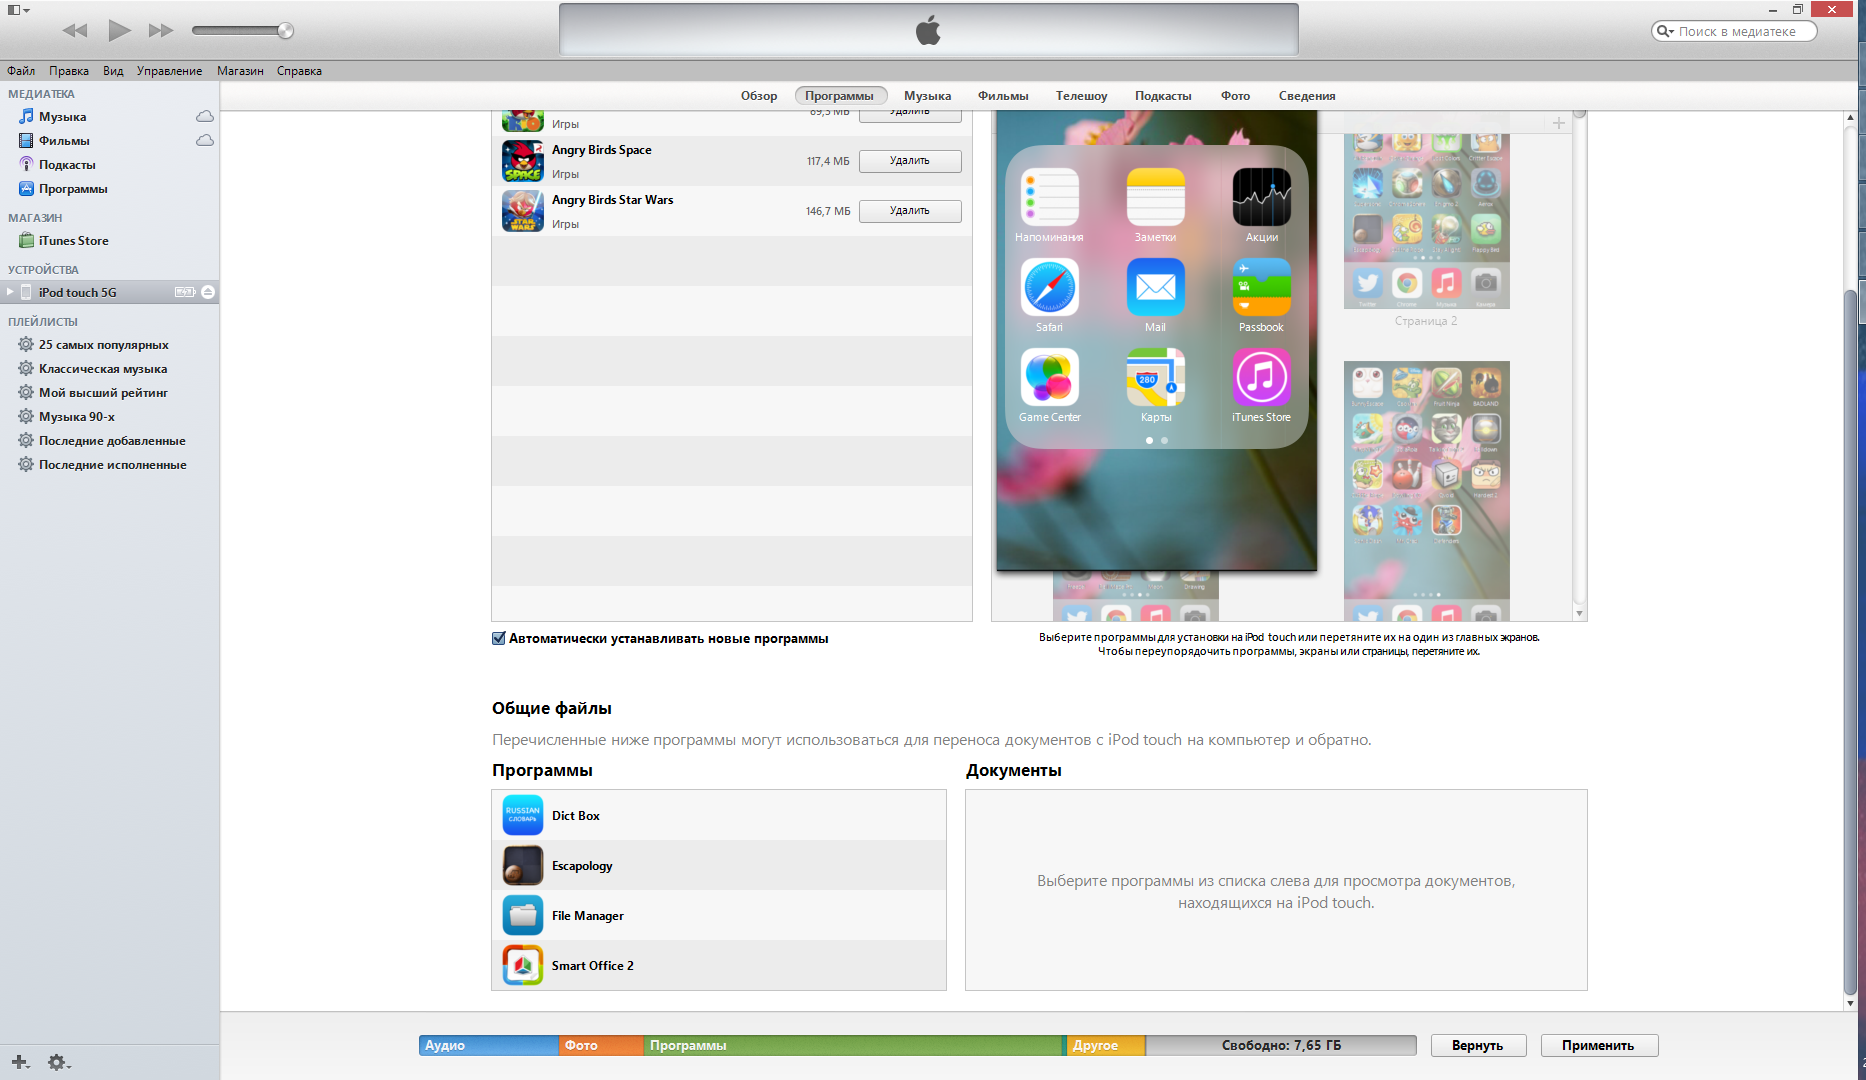Select Подкасты in the sidebar
Image resolution: width=1866 pixels, height=1080 pixels.
pos(67,165)
